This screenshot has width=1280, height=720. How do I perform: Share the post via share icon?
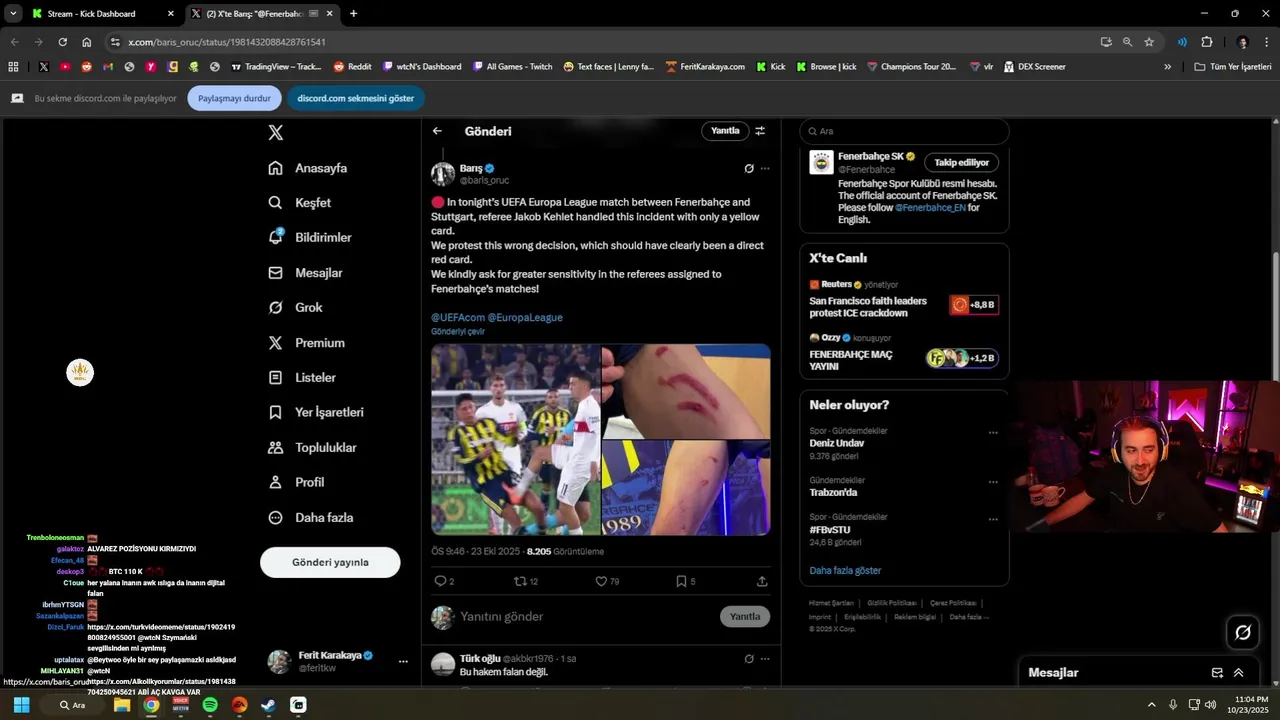pos(762,581)
